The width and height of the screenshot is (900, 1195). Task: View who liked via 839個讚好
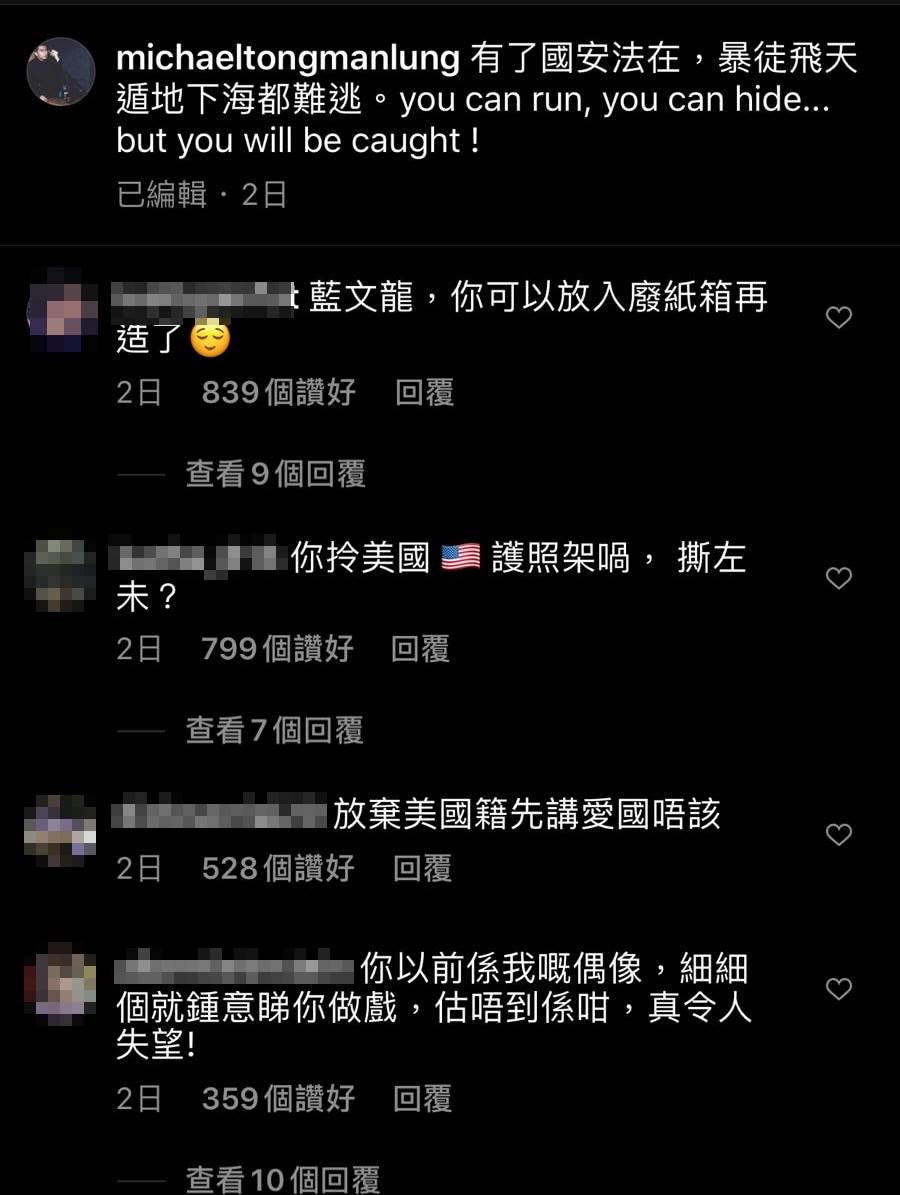tap(279, 392)
